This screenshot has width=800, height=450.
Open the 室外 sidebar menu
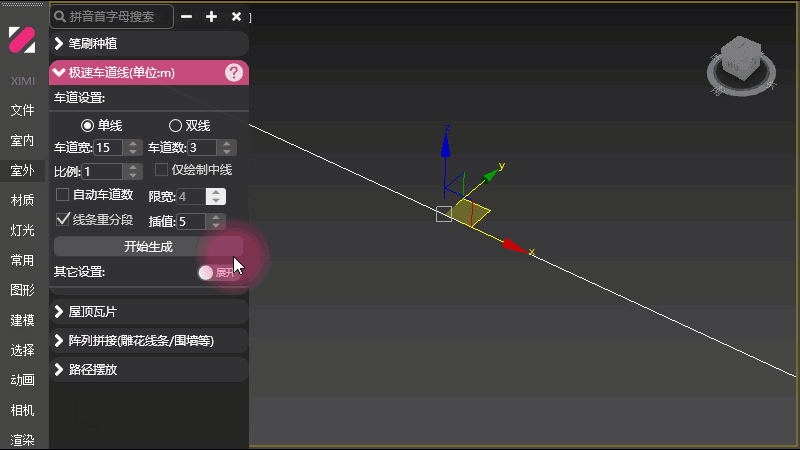point(22,170)
